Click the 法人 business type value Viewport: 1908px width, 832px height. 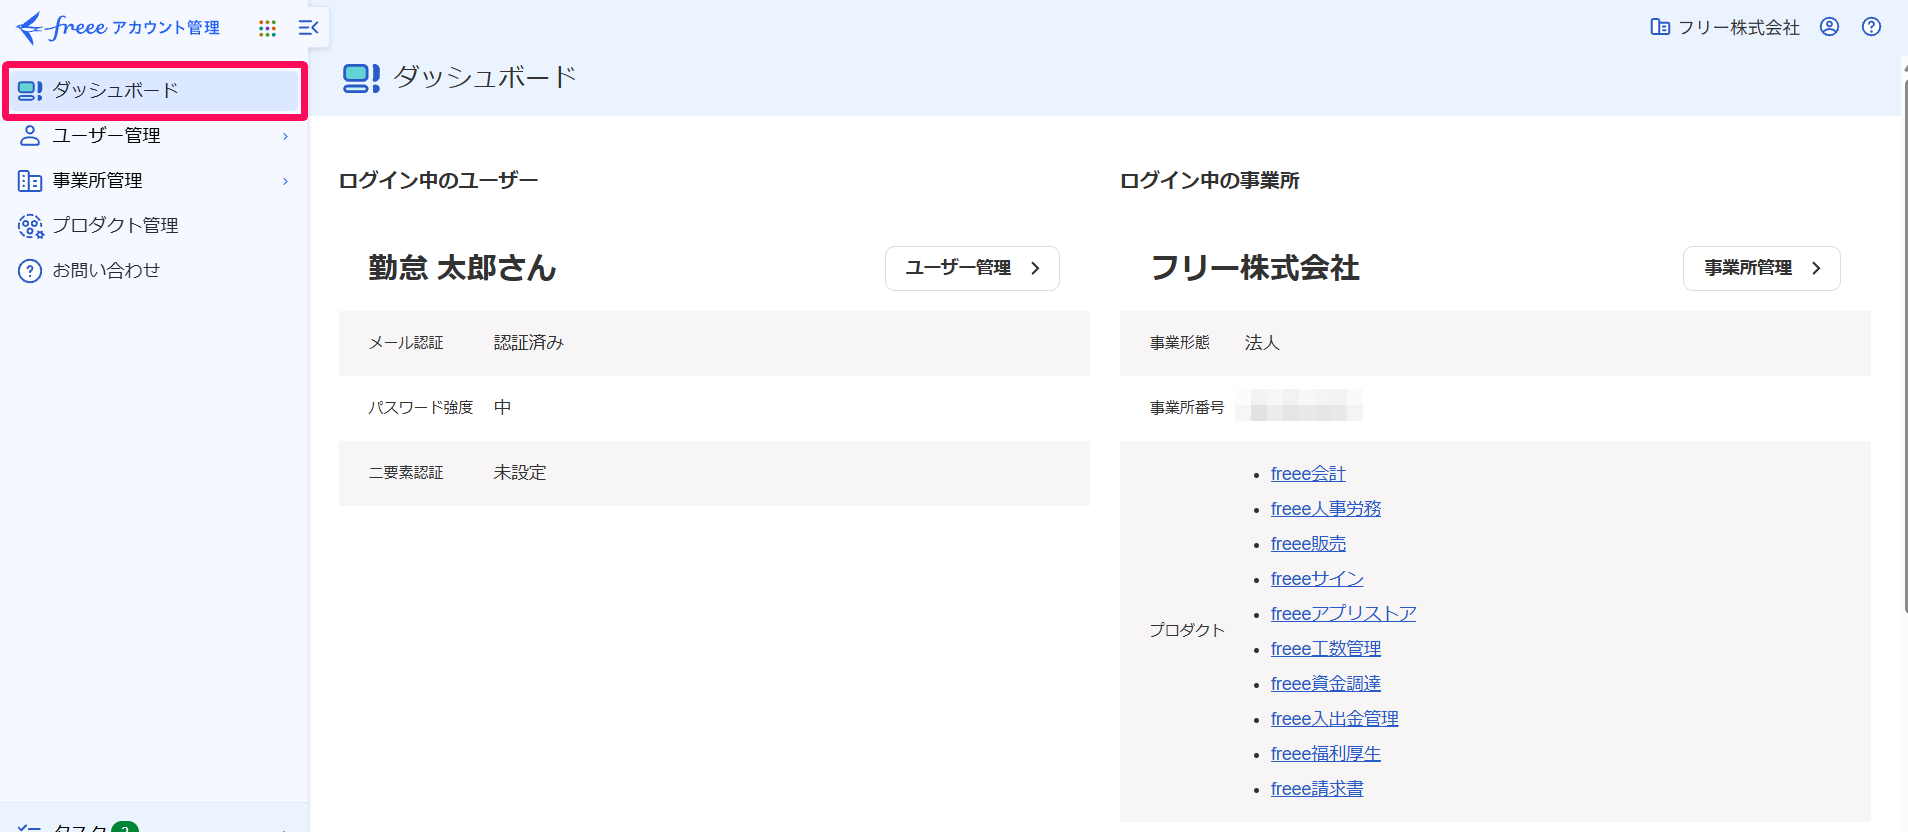pyautogui.click(x=1262, y=343)
